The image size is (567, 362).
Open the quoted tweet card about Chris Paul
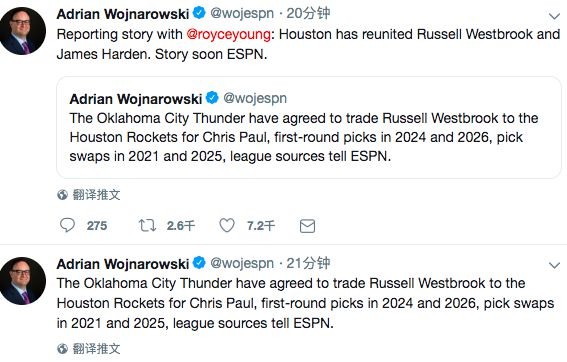pos(309,127)
